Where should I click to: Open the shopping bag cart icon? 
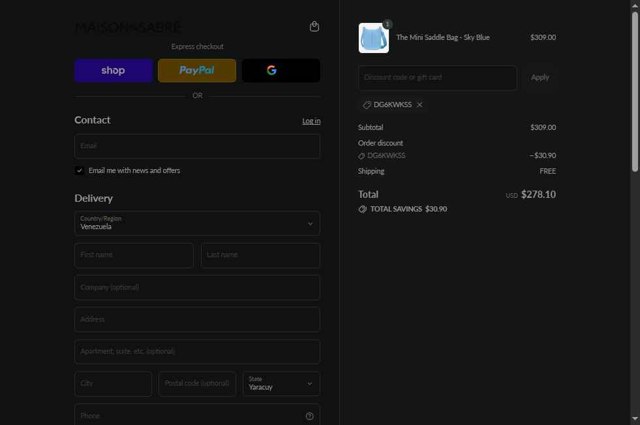click(314, 27)
